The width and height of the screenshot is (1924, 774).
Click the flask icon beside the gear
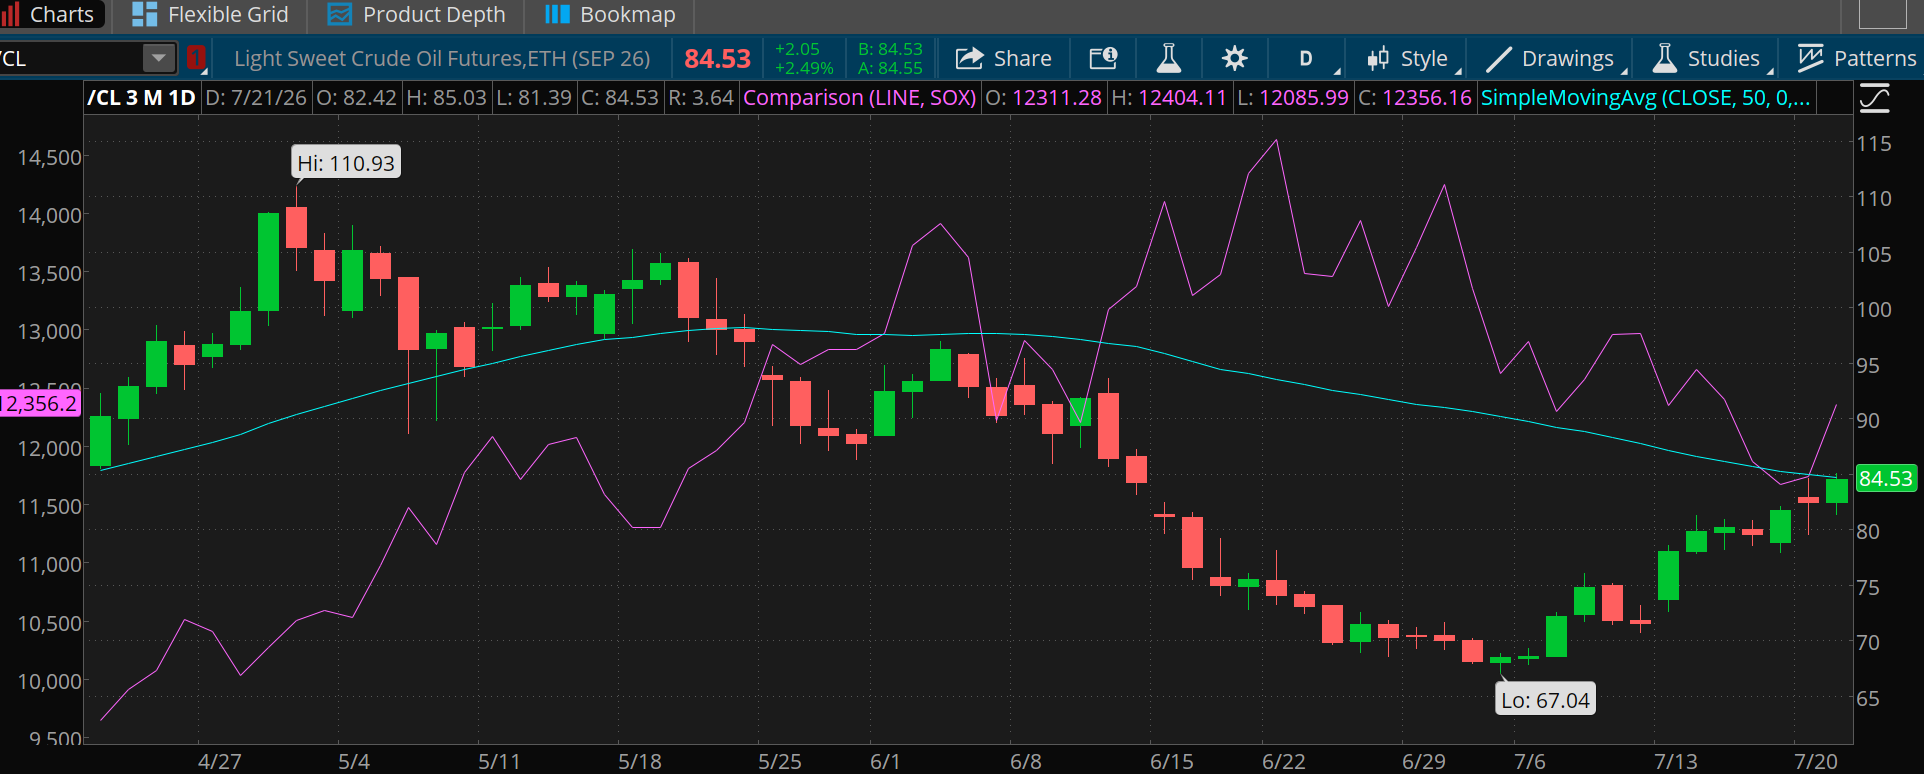(x=1168, y=58)
